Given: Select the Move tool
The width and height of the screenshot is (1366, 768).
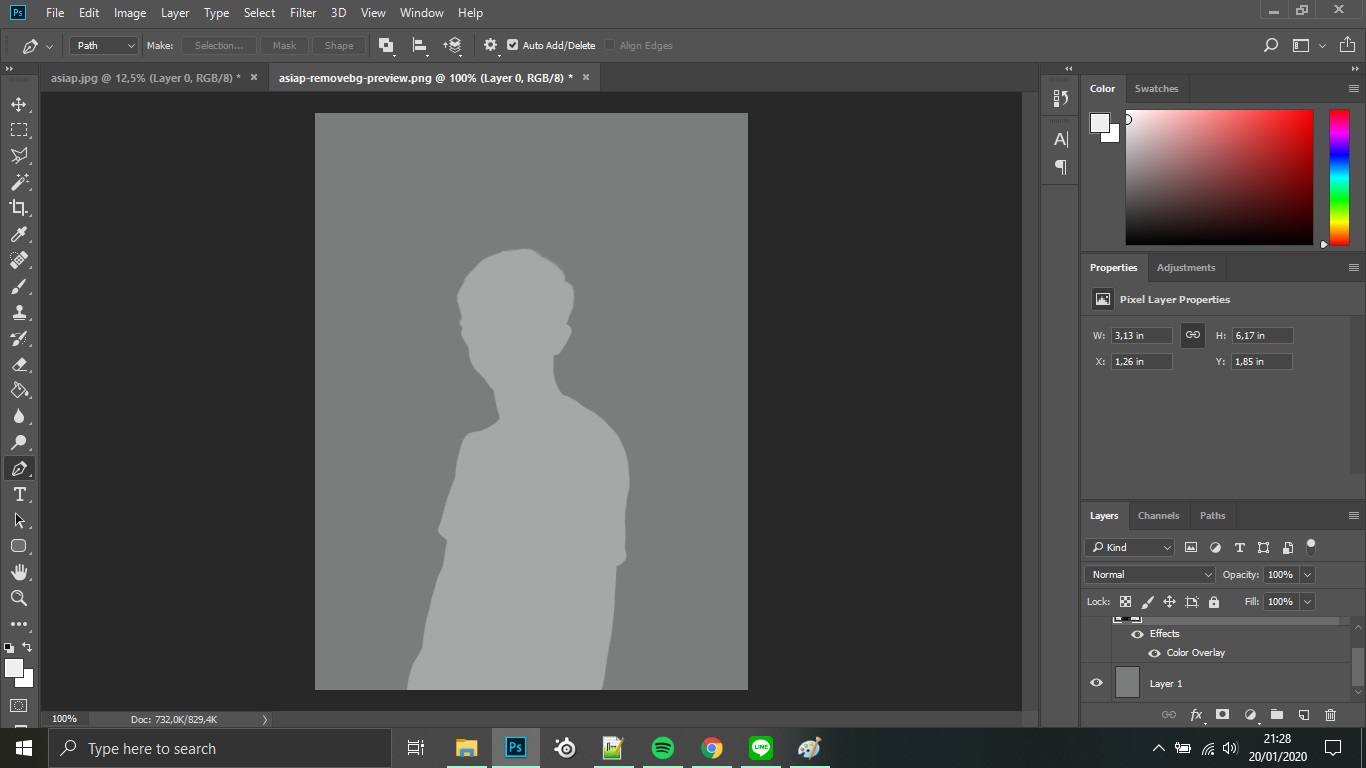Looking at the screenshot, I should (19, 104).
